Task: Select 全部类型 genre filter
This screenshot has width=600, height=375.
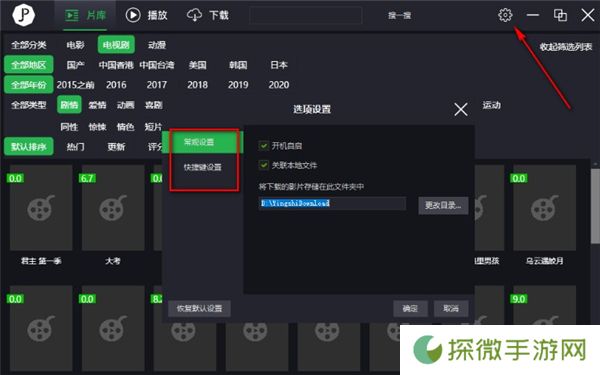Action: coord(29,105)
